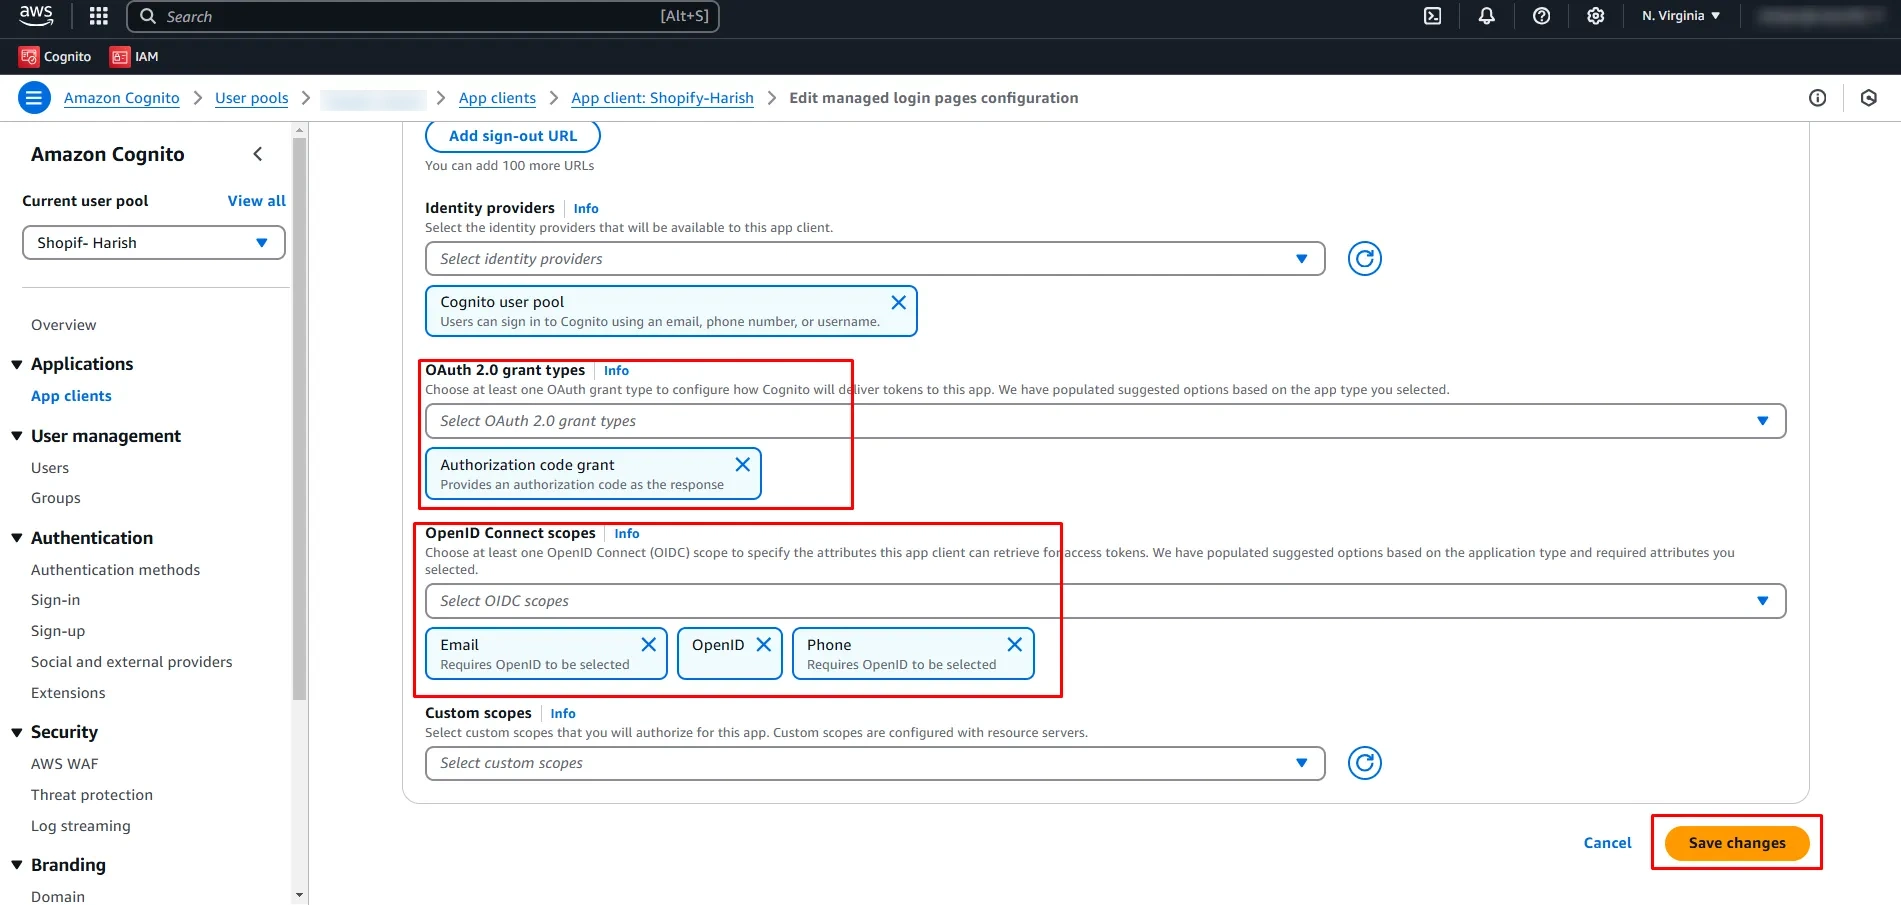Viewport: 1901px width, 905px height.
Task: Collapse the Security section
Action: tap(17, 733)
